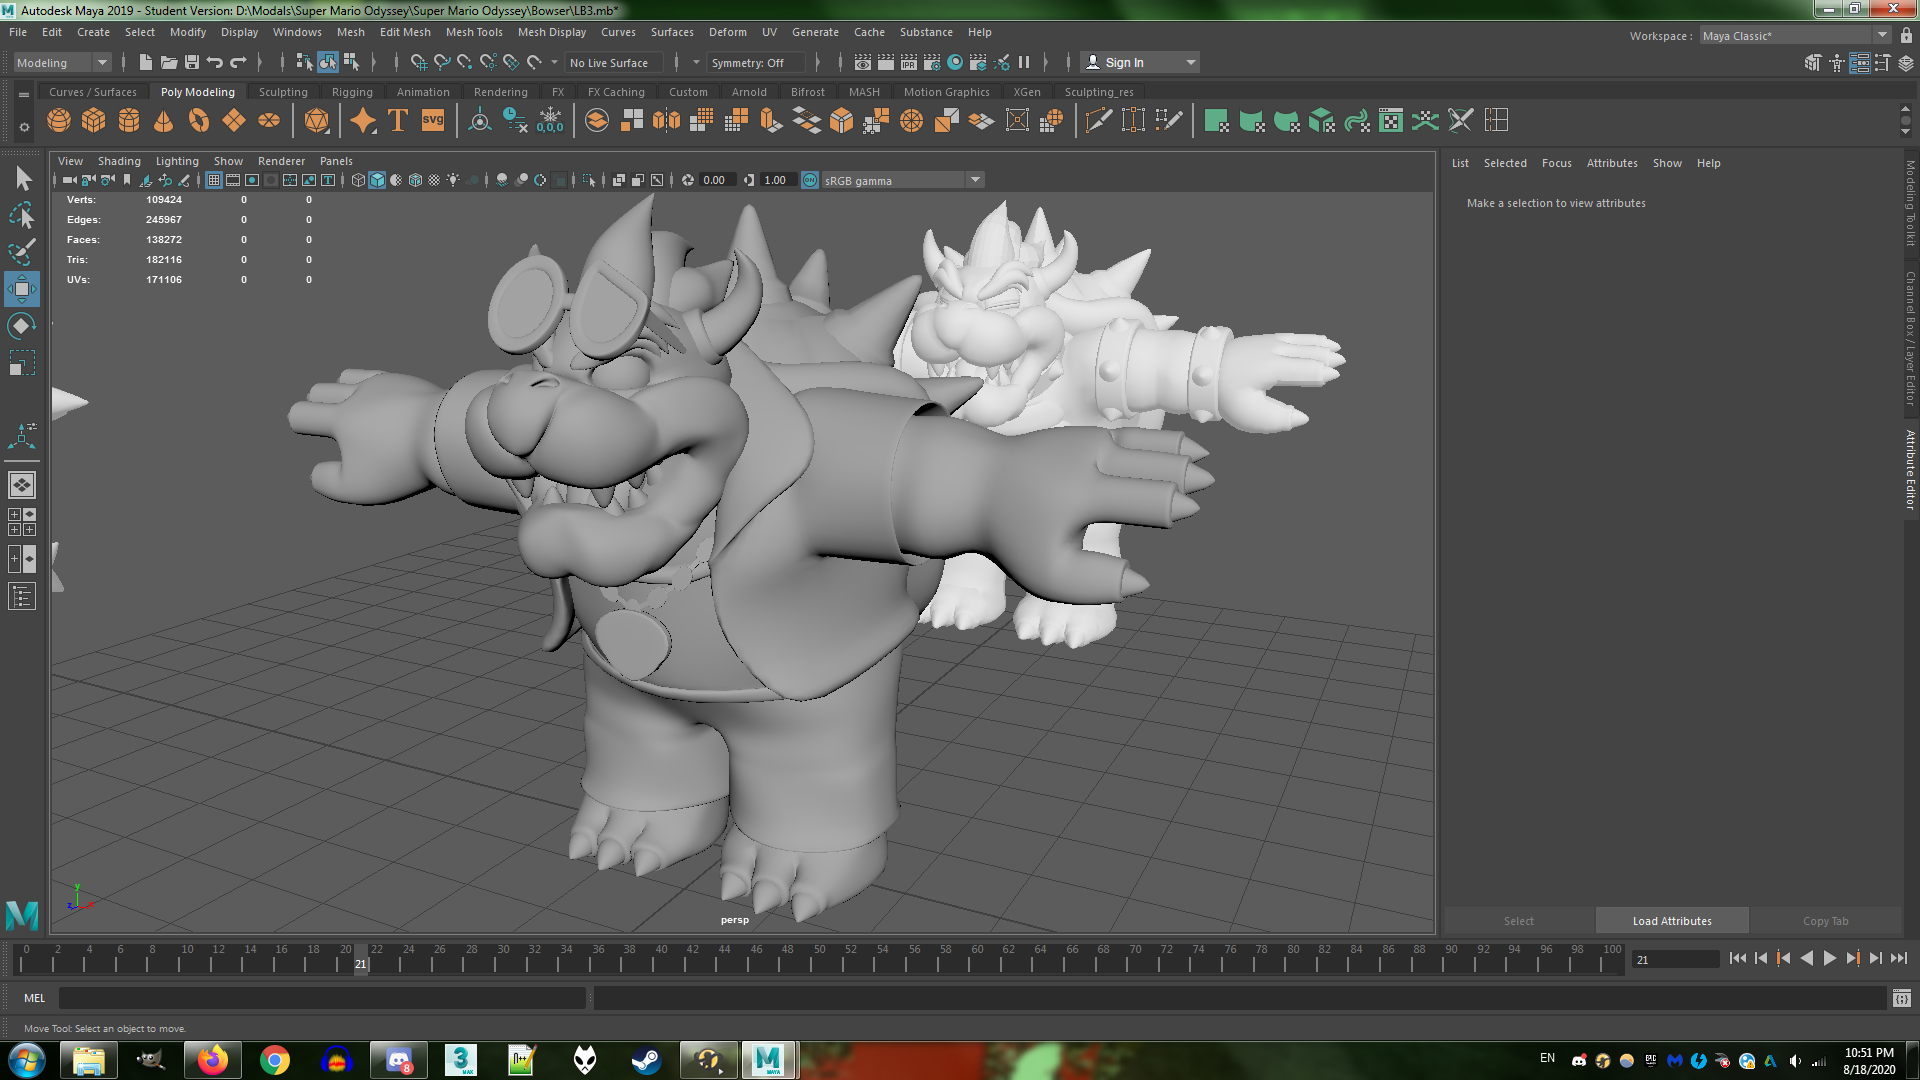Click the Copy Tab button
Image resolution: width=1920 pixels, height=1080 pixels.
[1825, 921]
